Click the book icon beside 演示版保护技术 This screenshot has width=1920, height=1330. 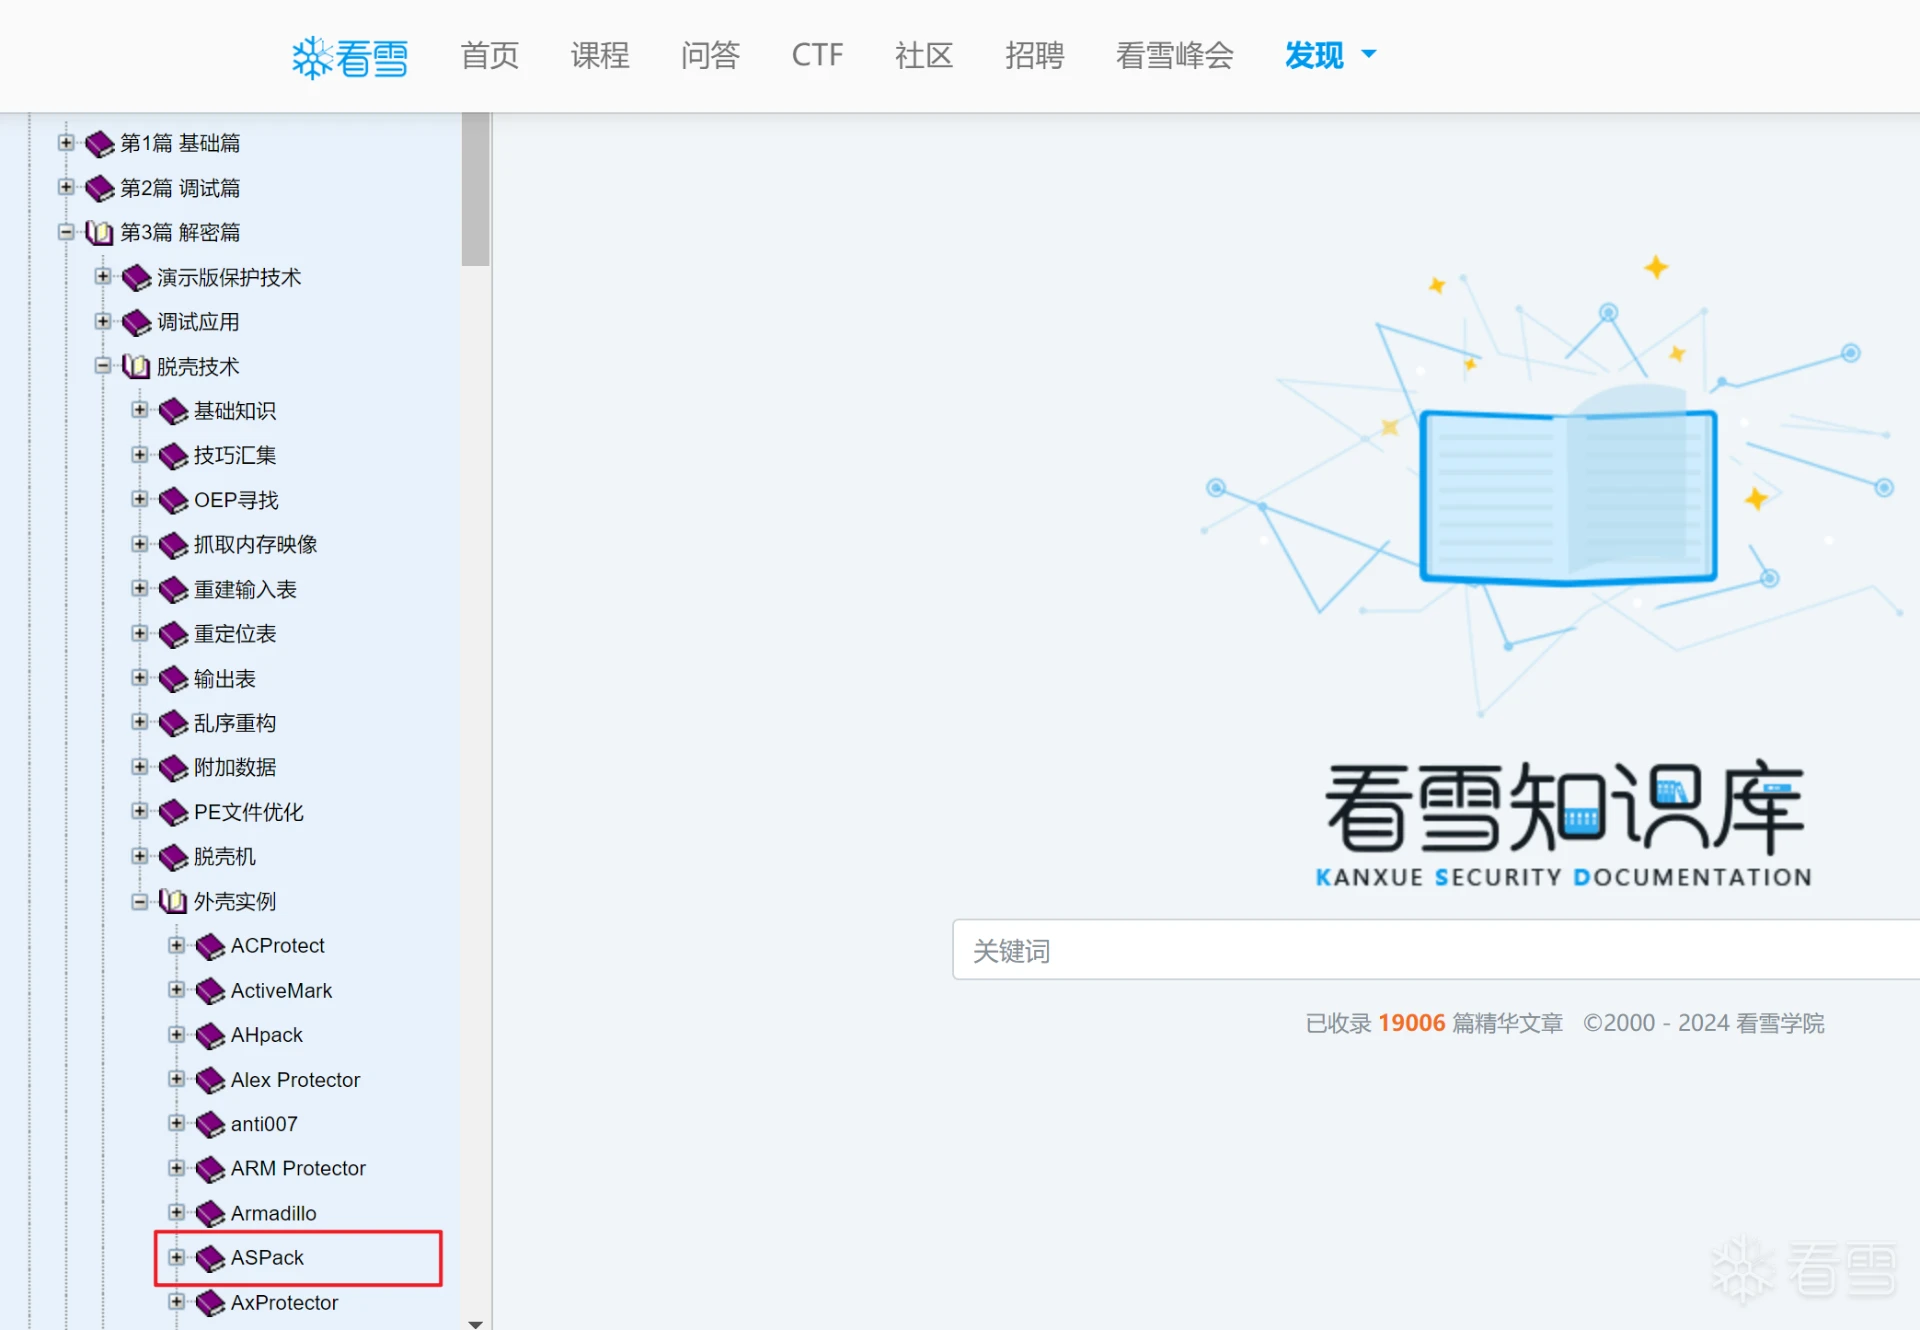[137, 278]
